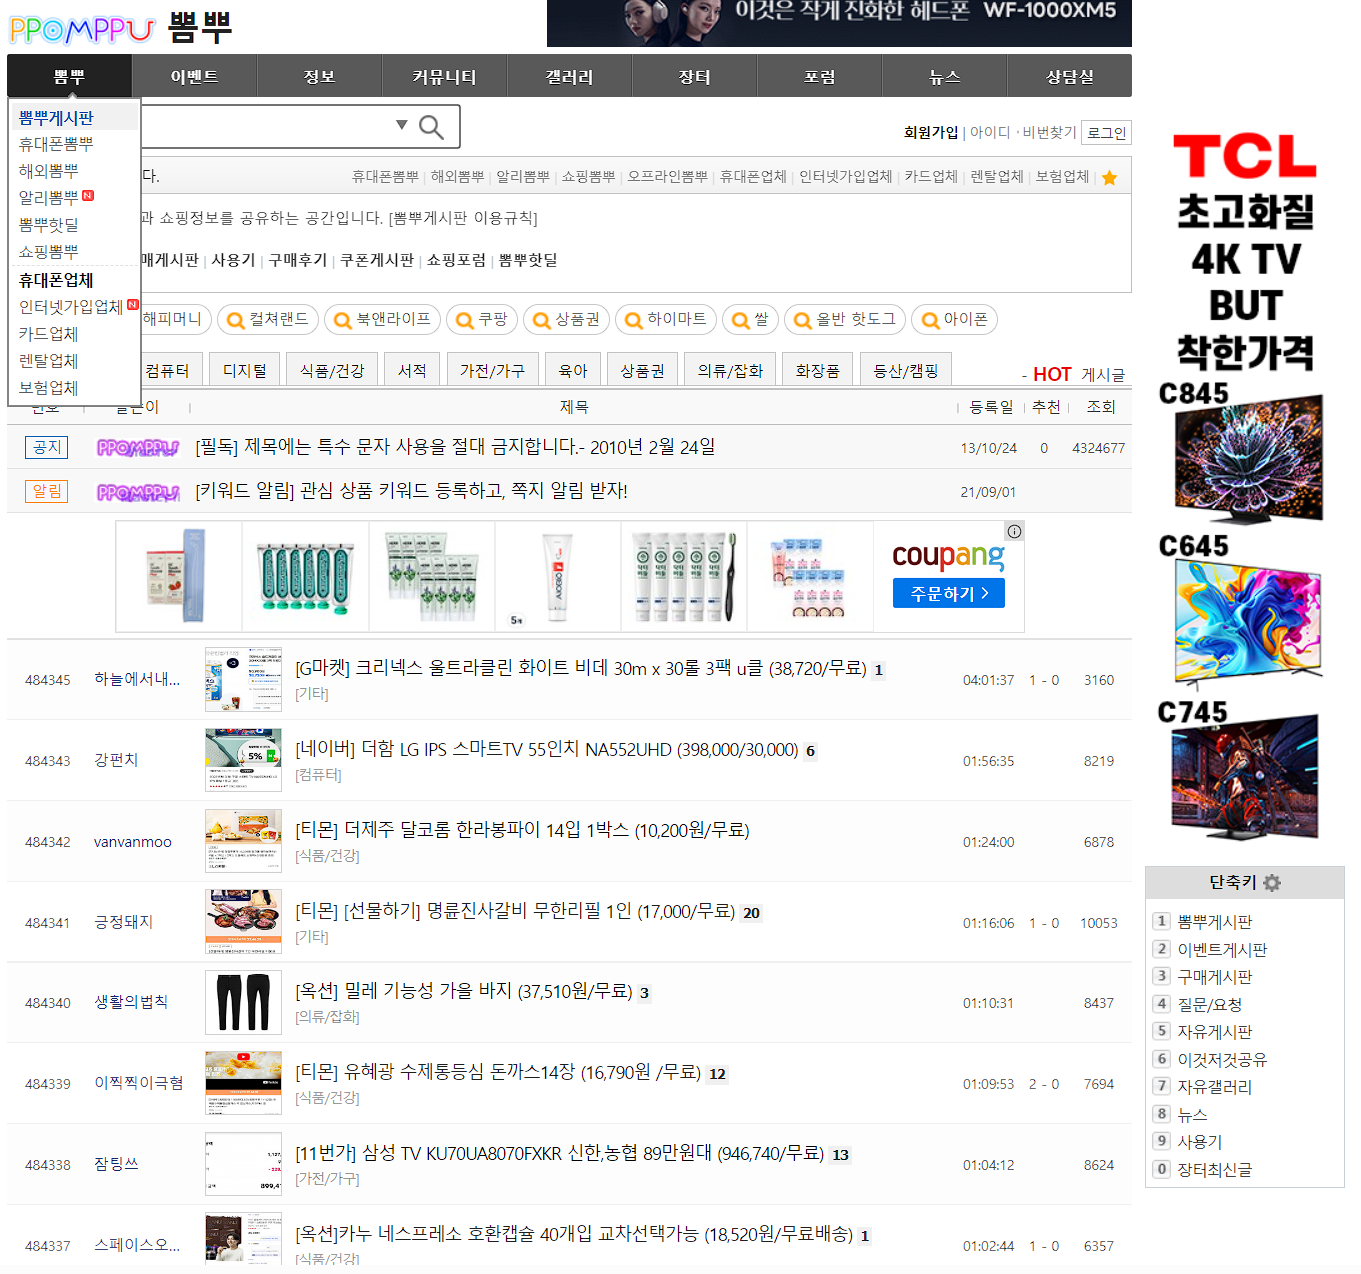Click Coupang green toothpaste product image
The width and height of the screenshot is (1361, 1274).
pos(305,577)
